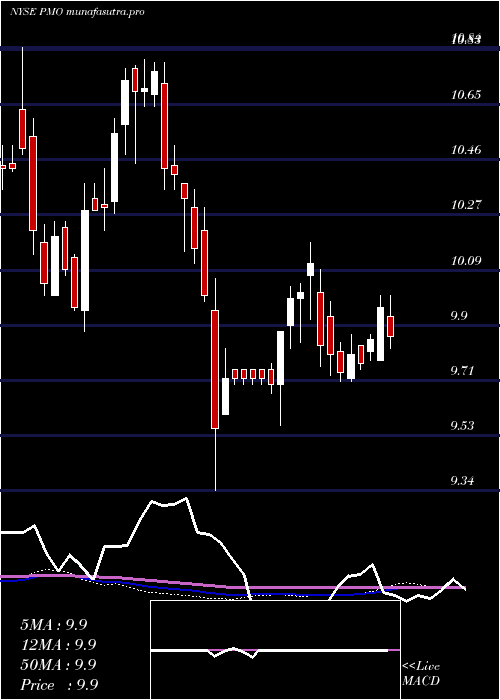This screenshot has height=700, width=500.
Task: Click the 10.09 price axis label
Action: (x=466, y=260)
